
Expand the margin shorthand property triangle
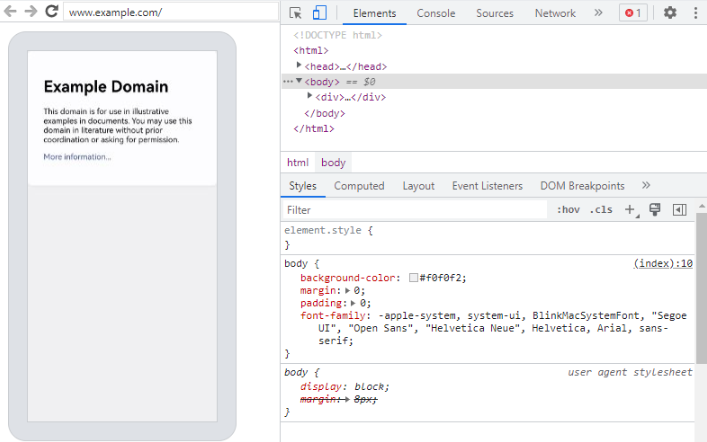click(347, 290)
